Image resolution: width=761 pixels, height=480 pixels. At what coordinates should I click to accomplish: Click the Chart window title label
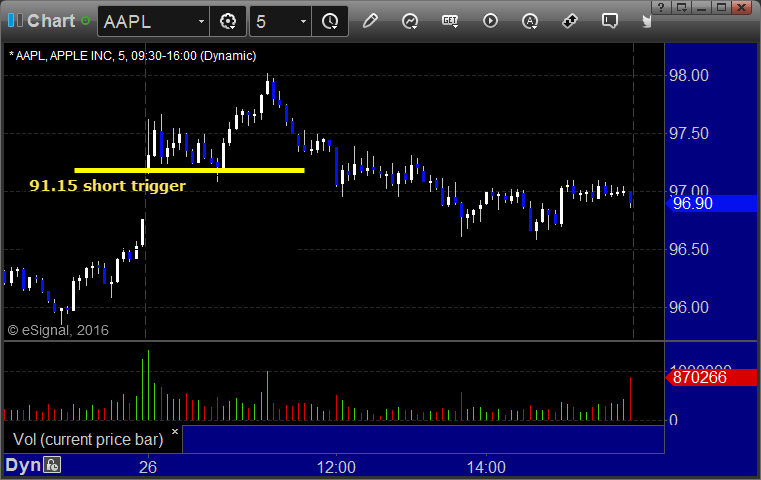51,21
